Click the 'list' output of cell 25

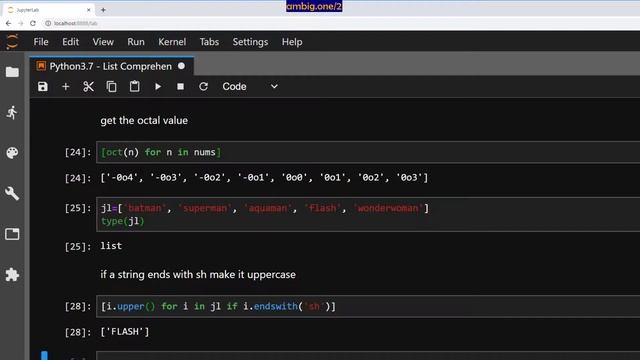(111, 246)
